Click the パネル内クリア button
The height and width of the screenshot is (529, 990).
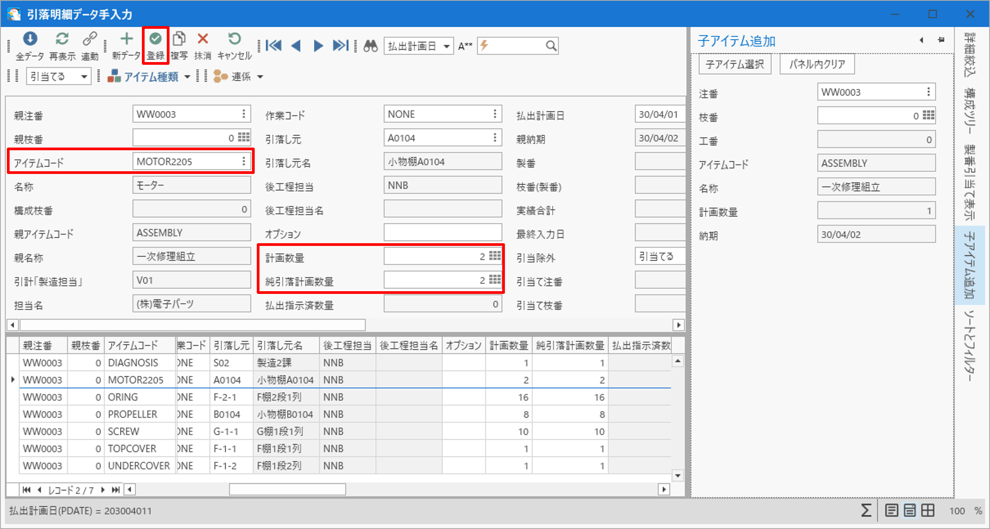[817, 65]
